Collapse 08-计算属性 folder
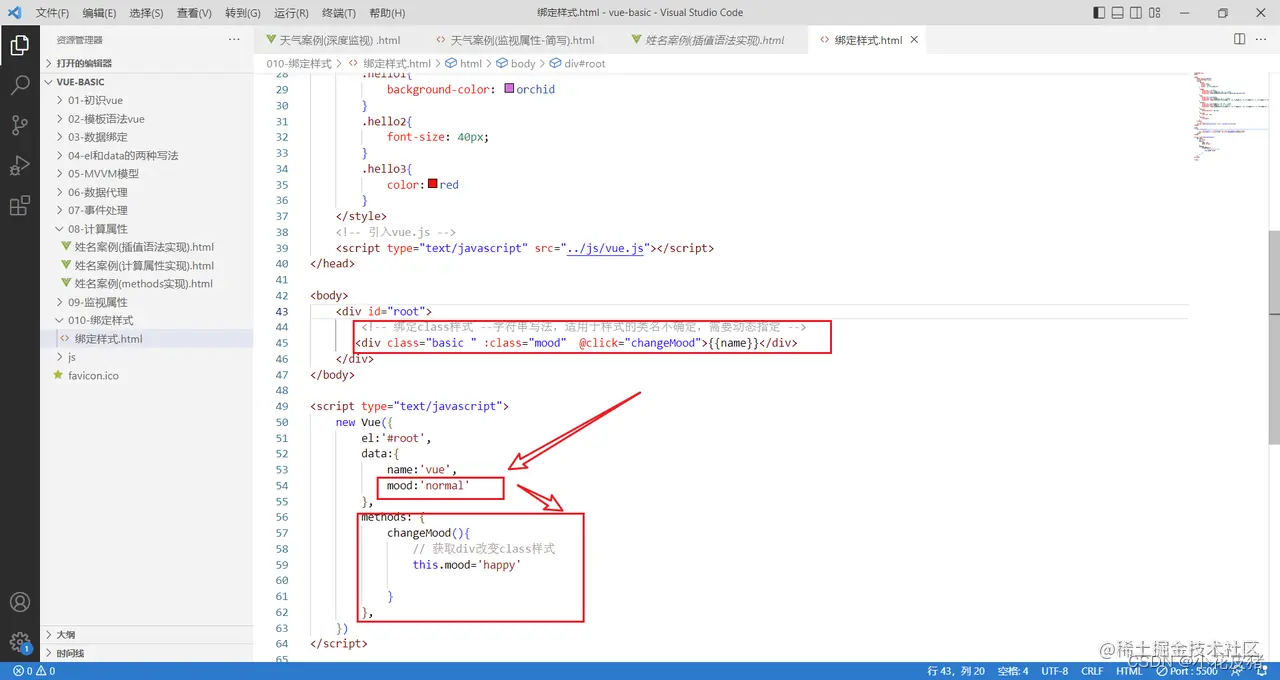Viewport: 1280px width, 680px height. pyautogui.click(x=146, y=229)
